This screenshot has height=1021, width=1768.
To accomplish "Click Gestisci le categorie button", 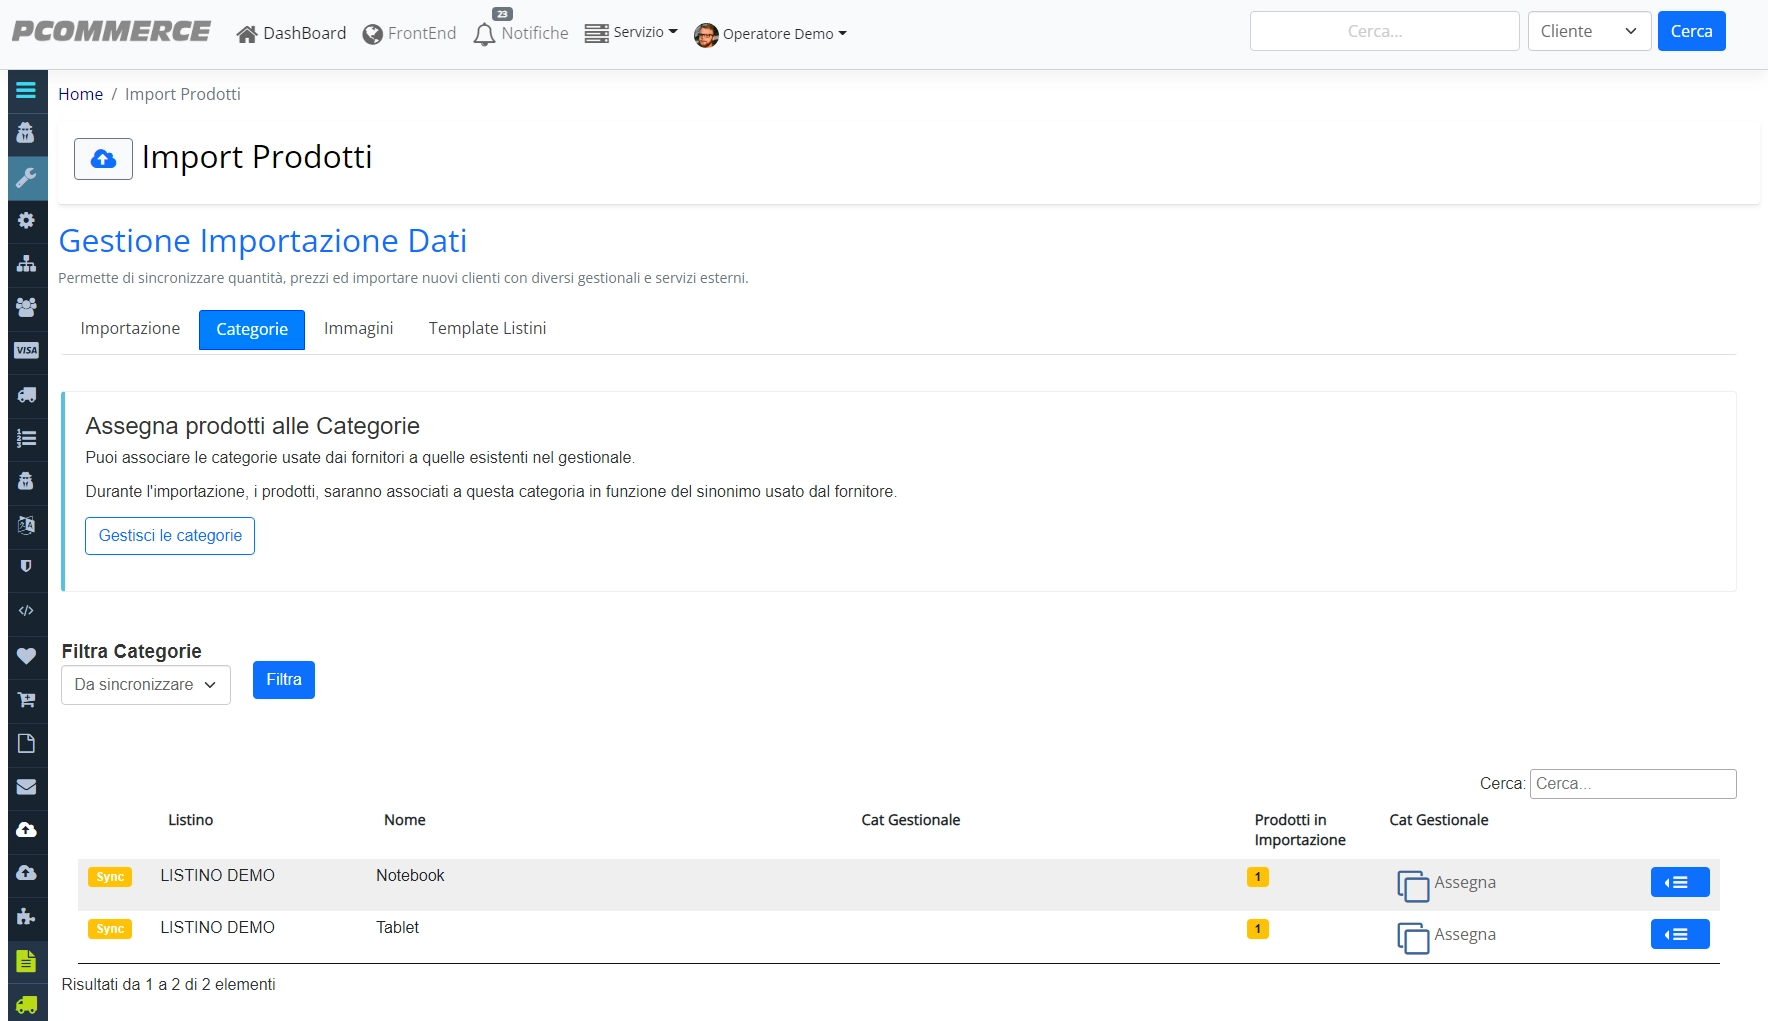I will 170,536.
